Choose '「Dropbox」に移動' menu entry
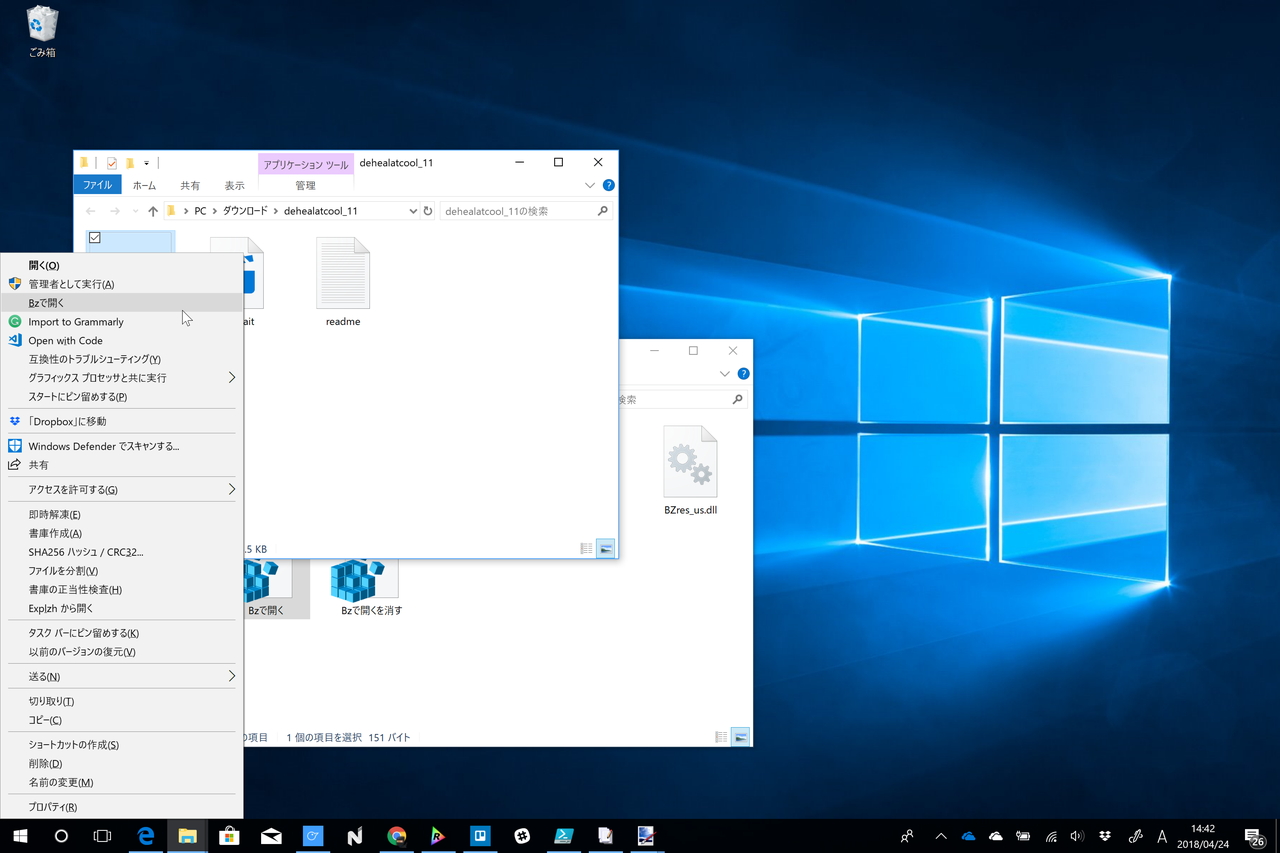Image resolution: width=1280 pixels, height=853 pixels. coord(122,422)
